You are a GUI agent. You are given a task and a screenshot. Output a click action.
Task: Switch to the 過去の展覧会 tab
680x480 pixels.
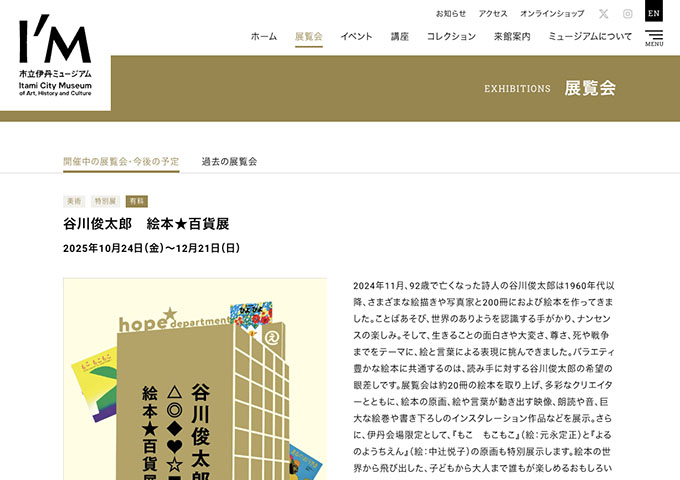pyautogui.click(x=229, y=161)
